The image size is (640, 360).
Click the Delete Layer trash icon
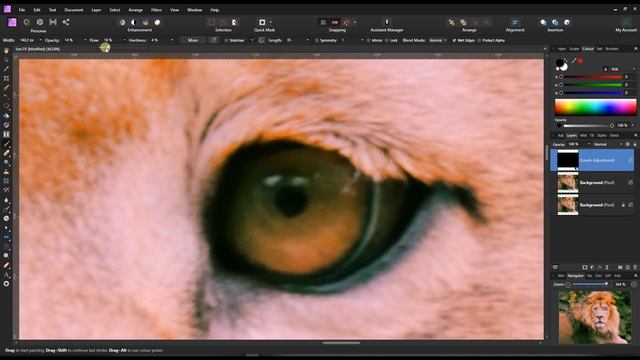(x=635, y=267)
